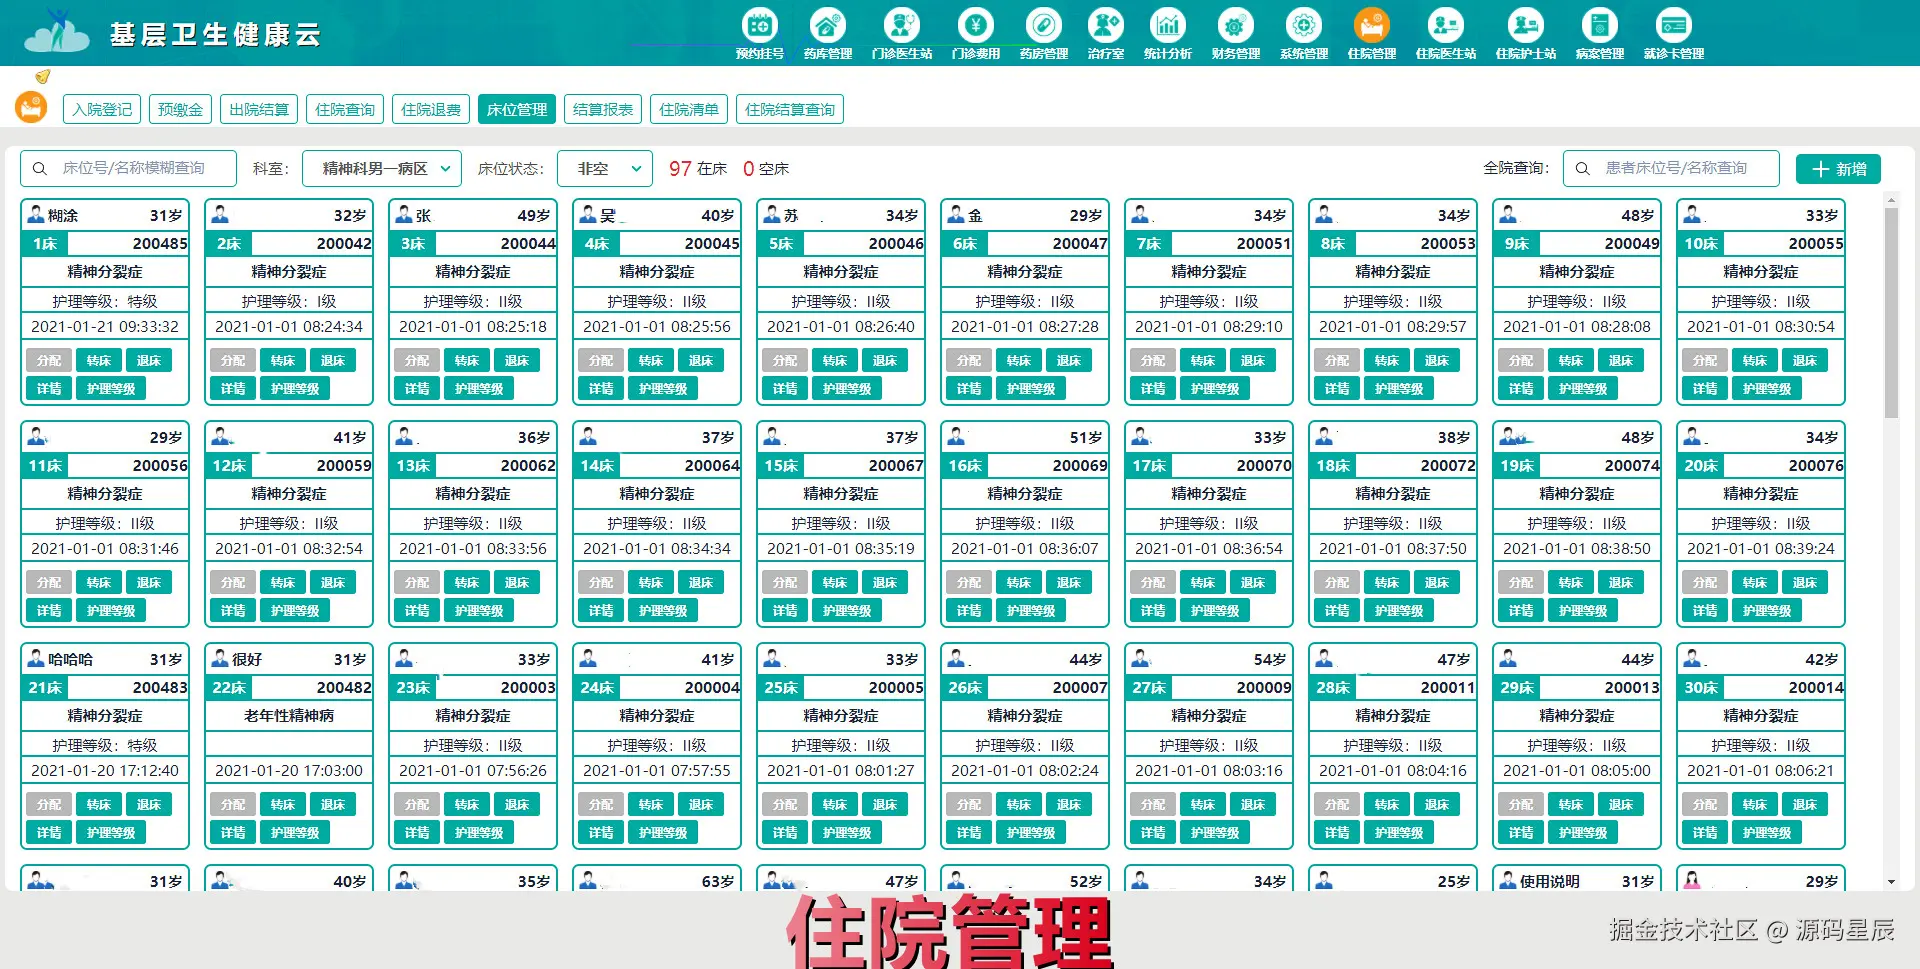Click admission time 2021-01-21 09:33:32

105,326
